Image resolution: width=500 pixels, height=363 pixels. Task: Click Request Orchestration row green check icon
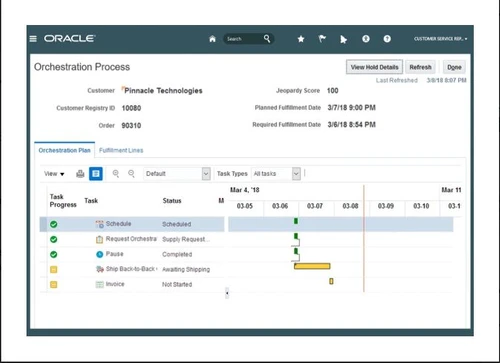[x=54, y=239]
